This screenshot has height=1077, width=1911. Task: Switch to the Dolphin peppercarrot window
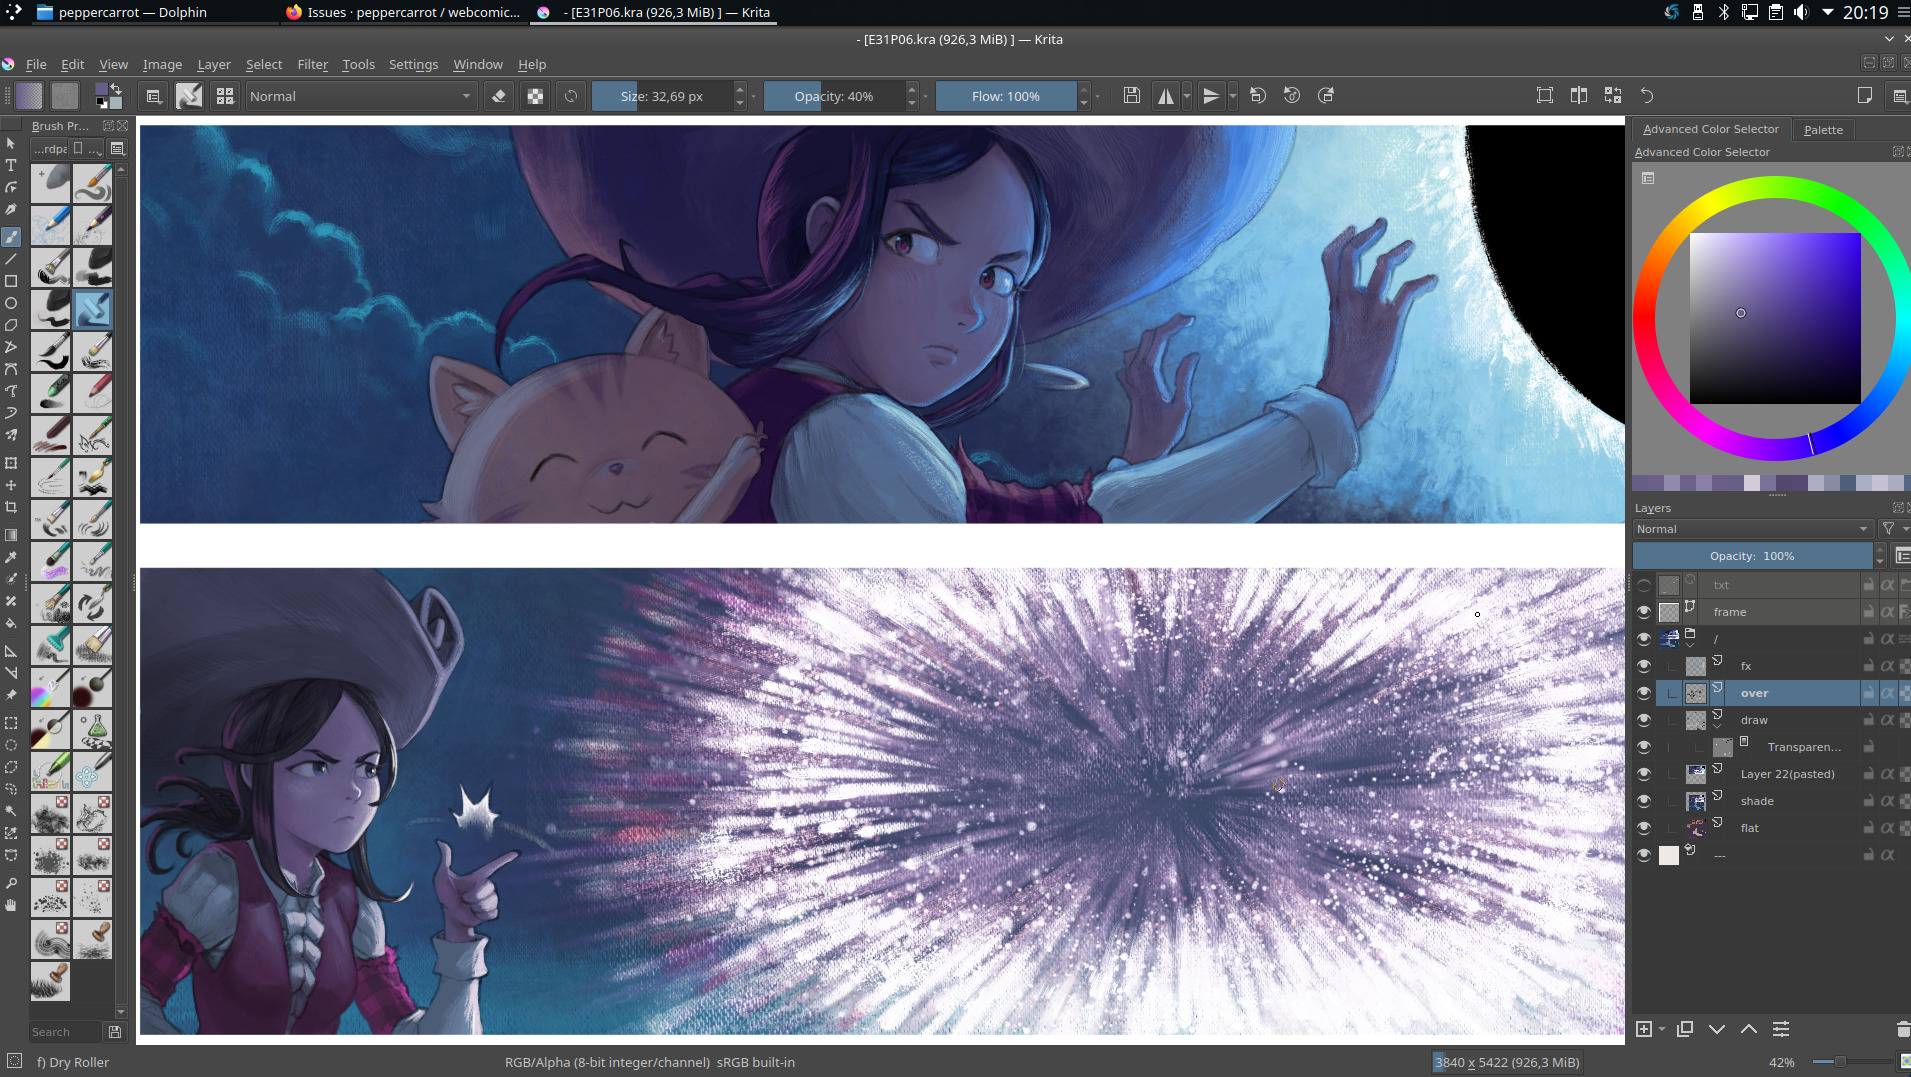click(132, 12)
